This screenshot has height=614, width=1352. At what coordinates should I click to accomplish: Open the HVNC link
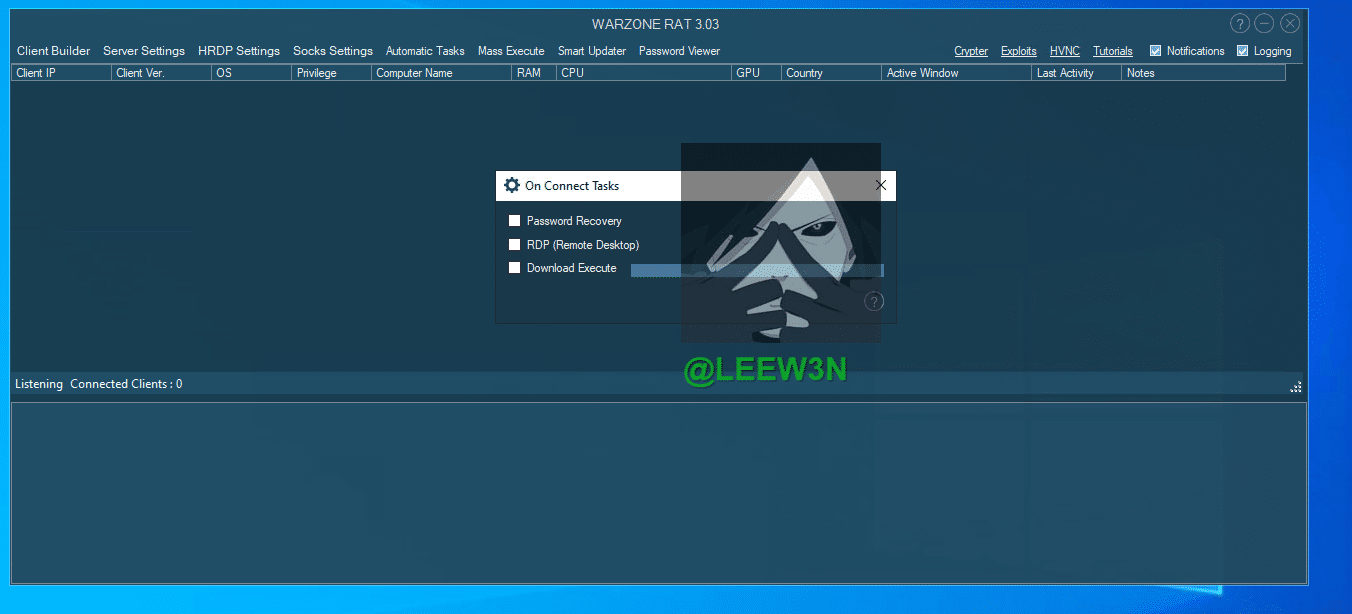coord(1064,51)
